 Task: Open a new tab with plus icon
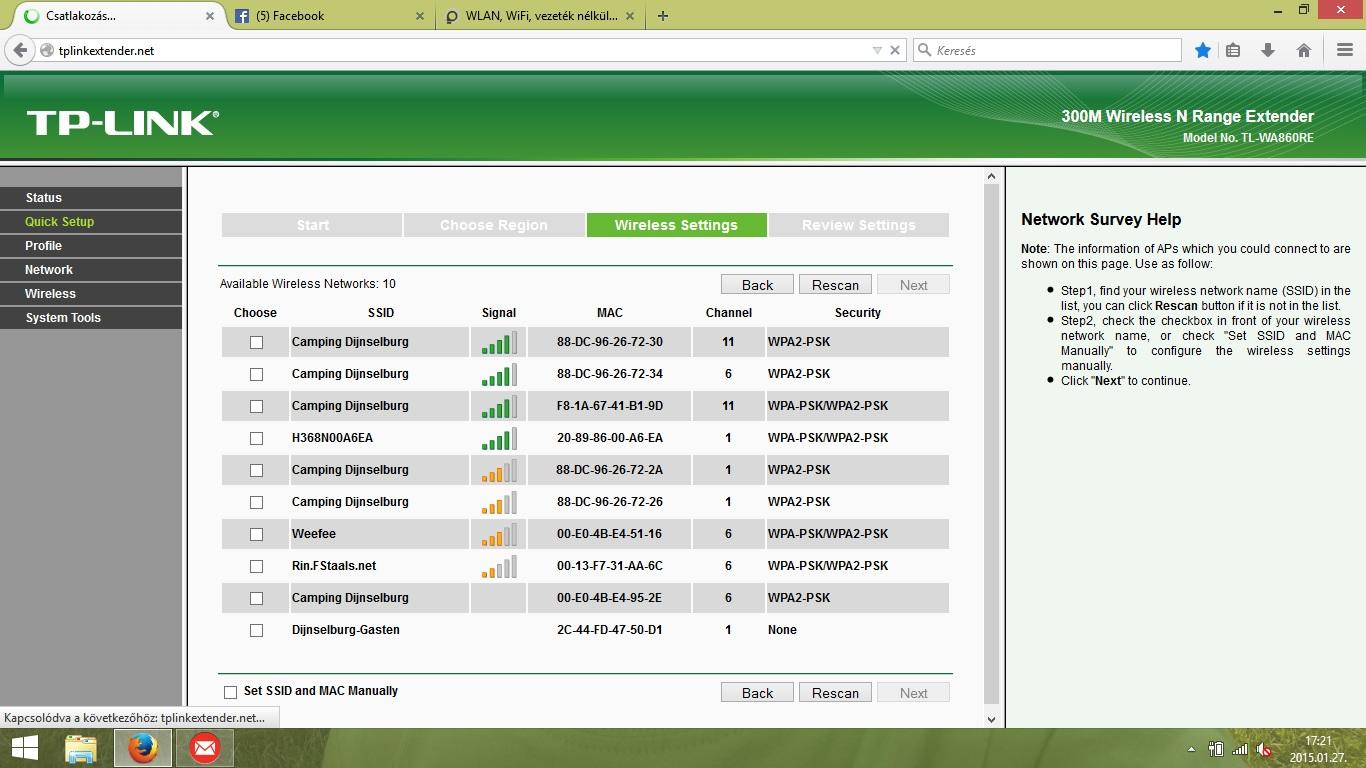(662, 16)
